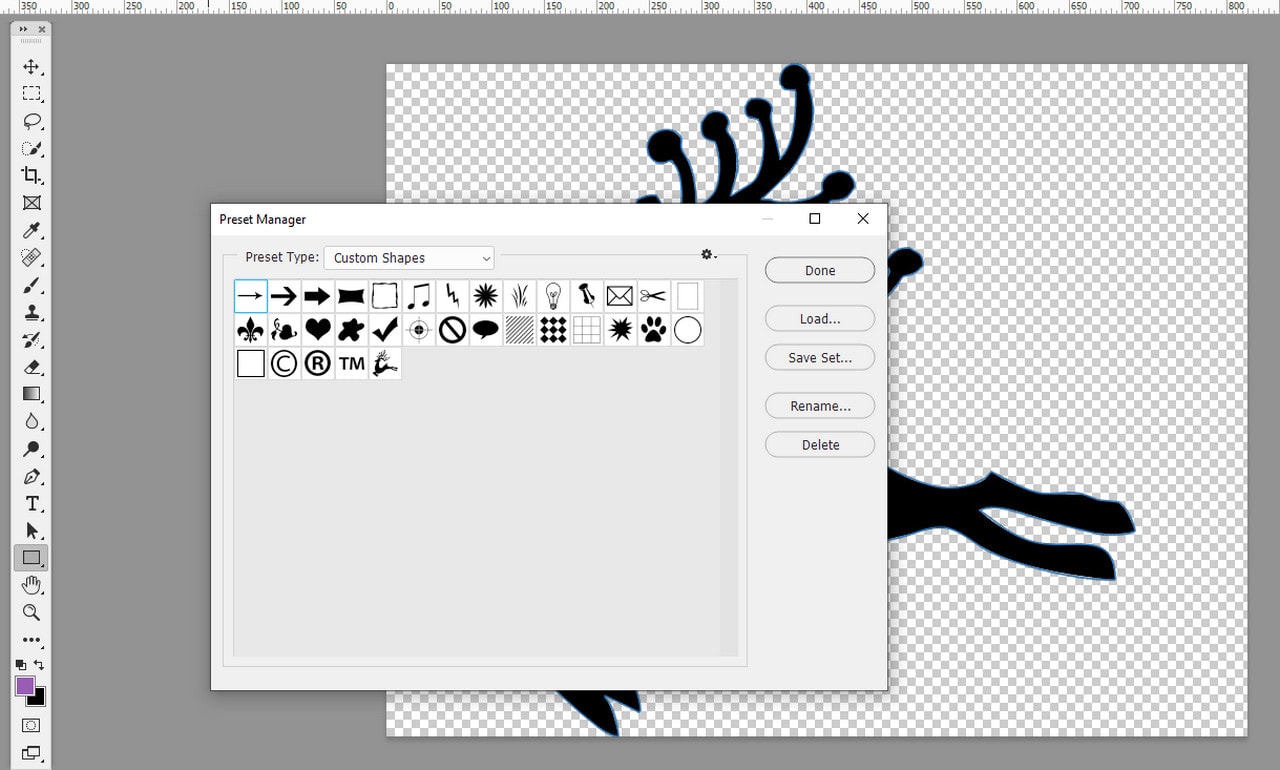
Task: Select the Blur tool
Action: coord(32,421)
